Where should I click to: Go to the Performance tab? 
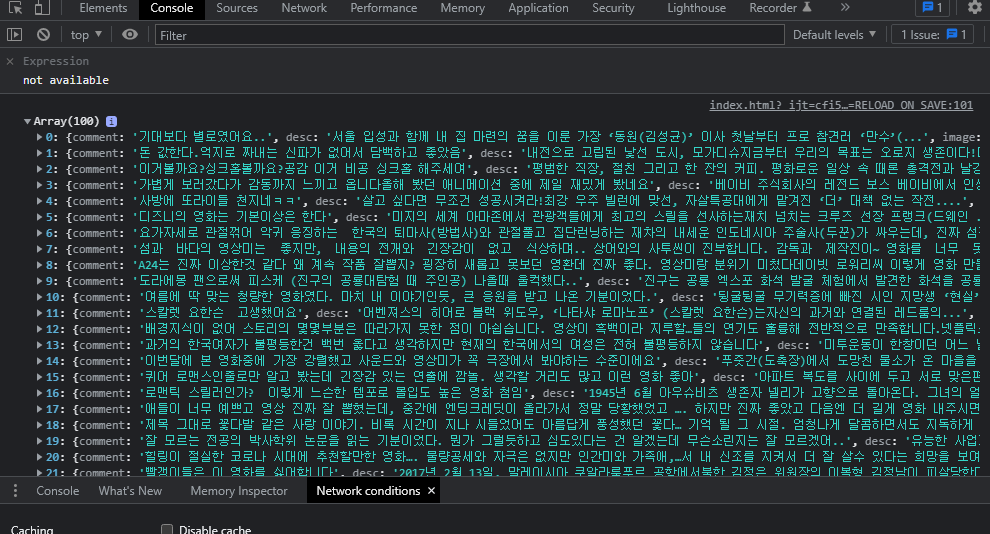click(x=383, y=8)
